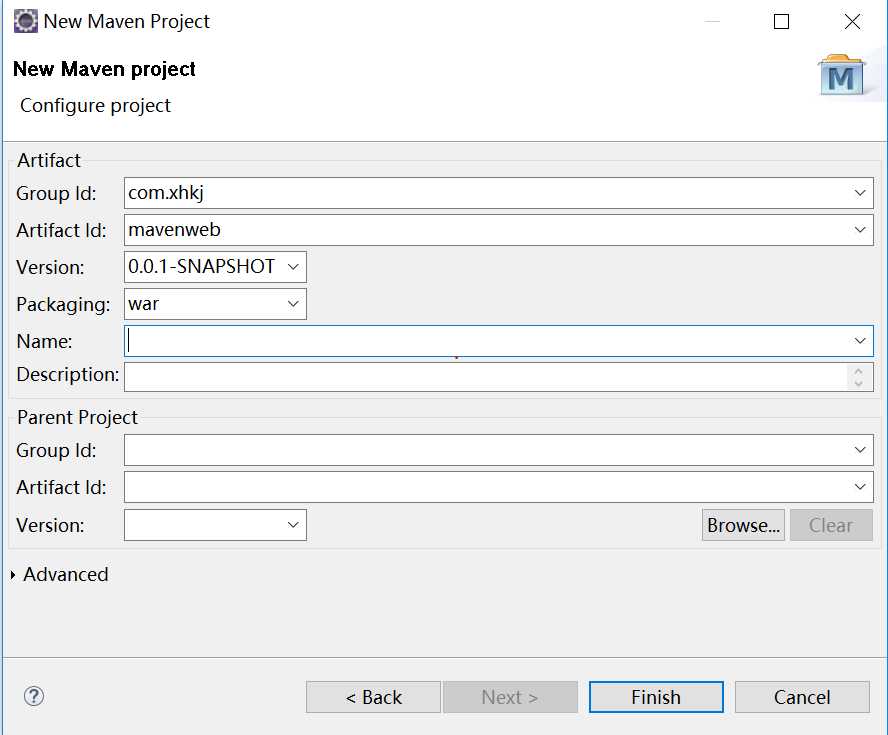888x735 pixels.
Task: Minimize the New Maven Project window
Action: coord(712,22)
